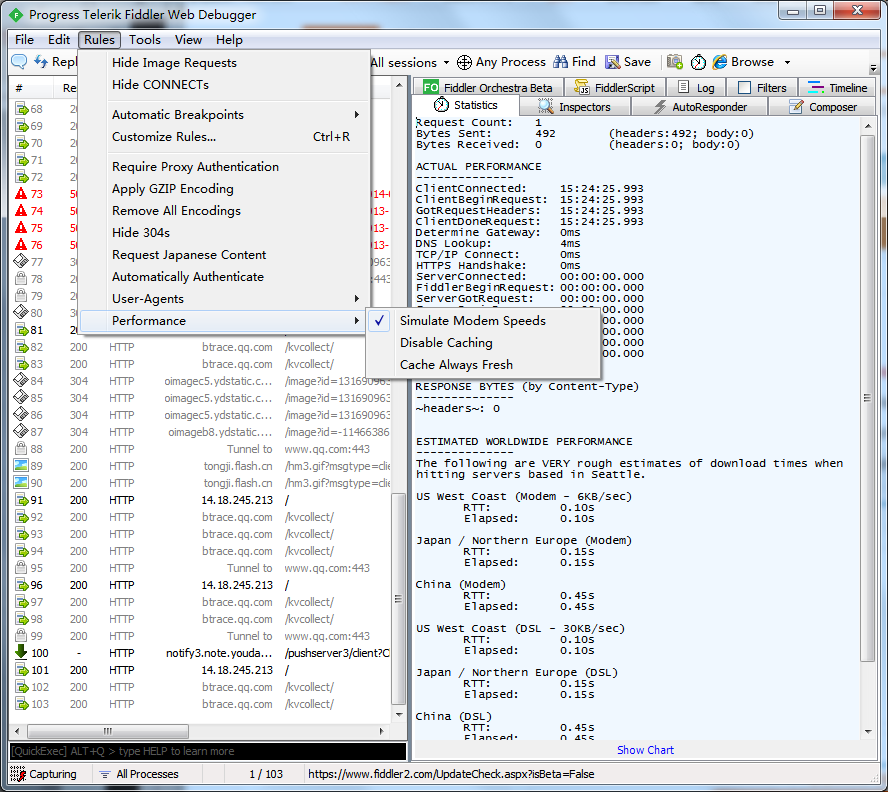Screen dimensions: 888x792
Task: Toggle Simulate Modem Speeds option
Action: point(483,321)
